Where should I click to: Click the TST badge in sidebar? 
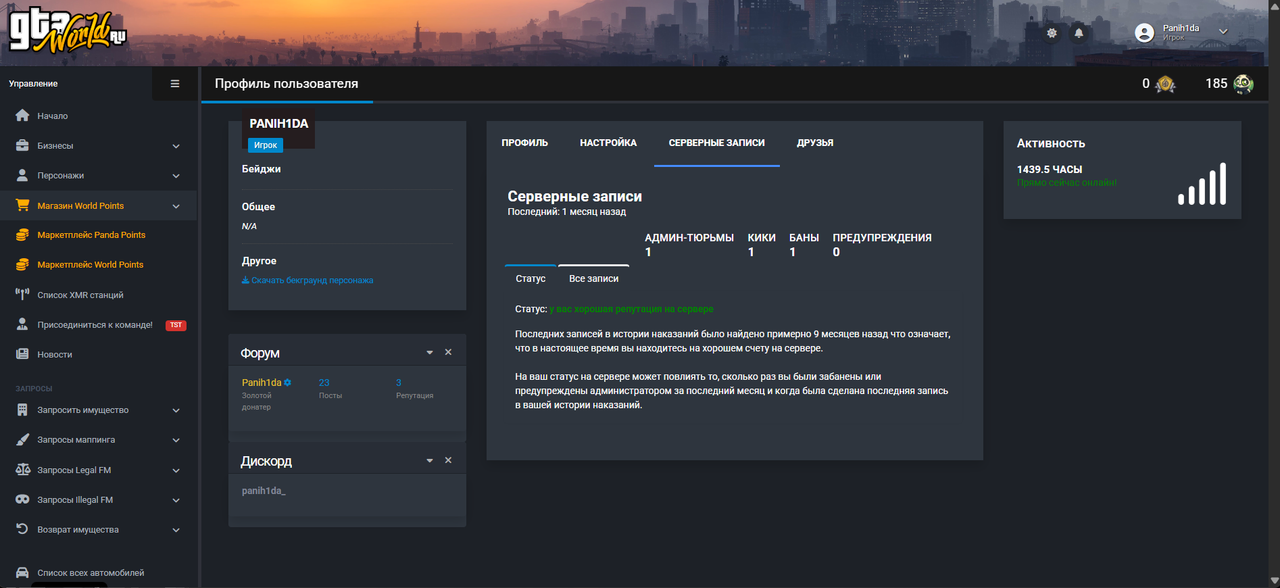(176, 325)
